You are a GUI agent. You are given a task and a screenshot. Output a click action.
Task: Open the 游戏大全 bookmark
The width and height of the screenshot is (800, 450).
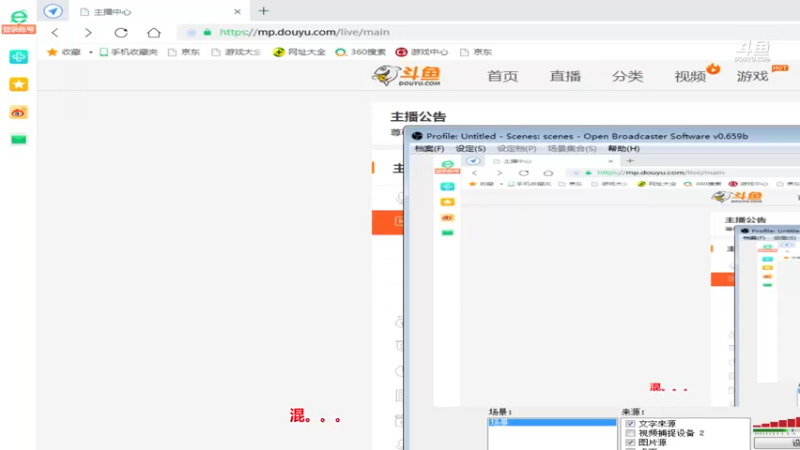click(x=236, y=52)
